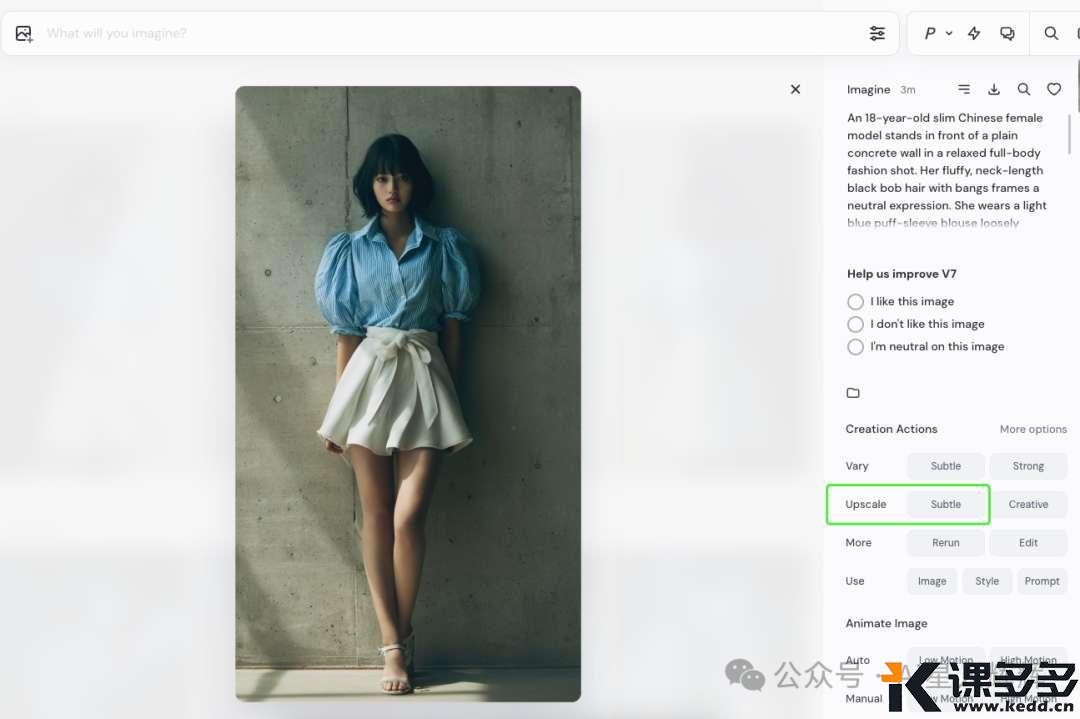
Task: Toggle the lightning fast mode icon
Action: click(974, 34)
